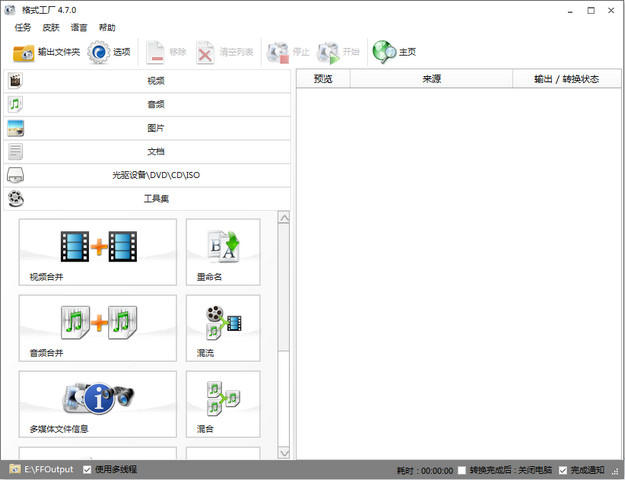
Task: Click the document page category icon
Action: [16, 151]
